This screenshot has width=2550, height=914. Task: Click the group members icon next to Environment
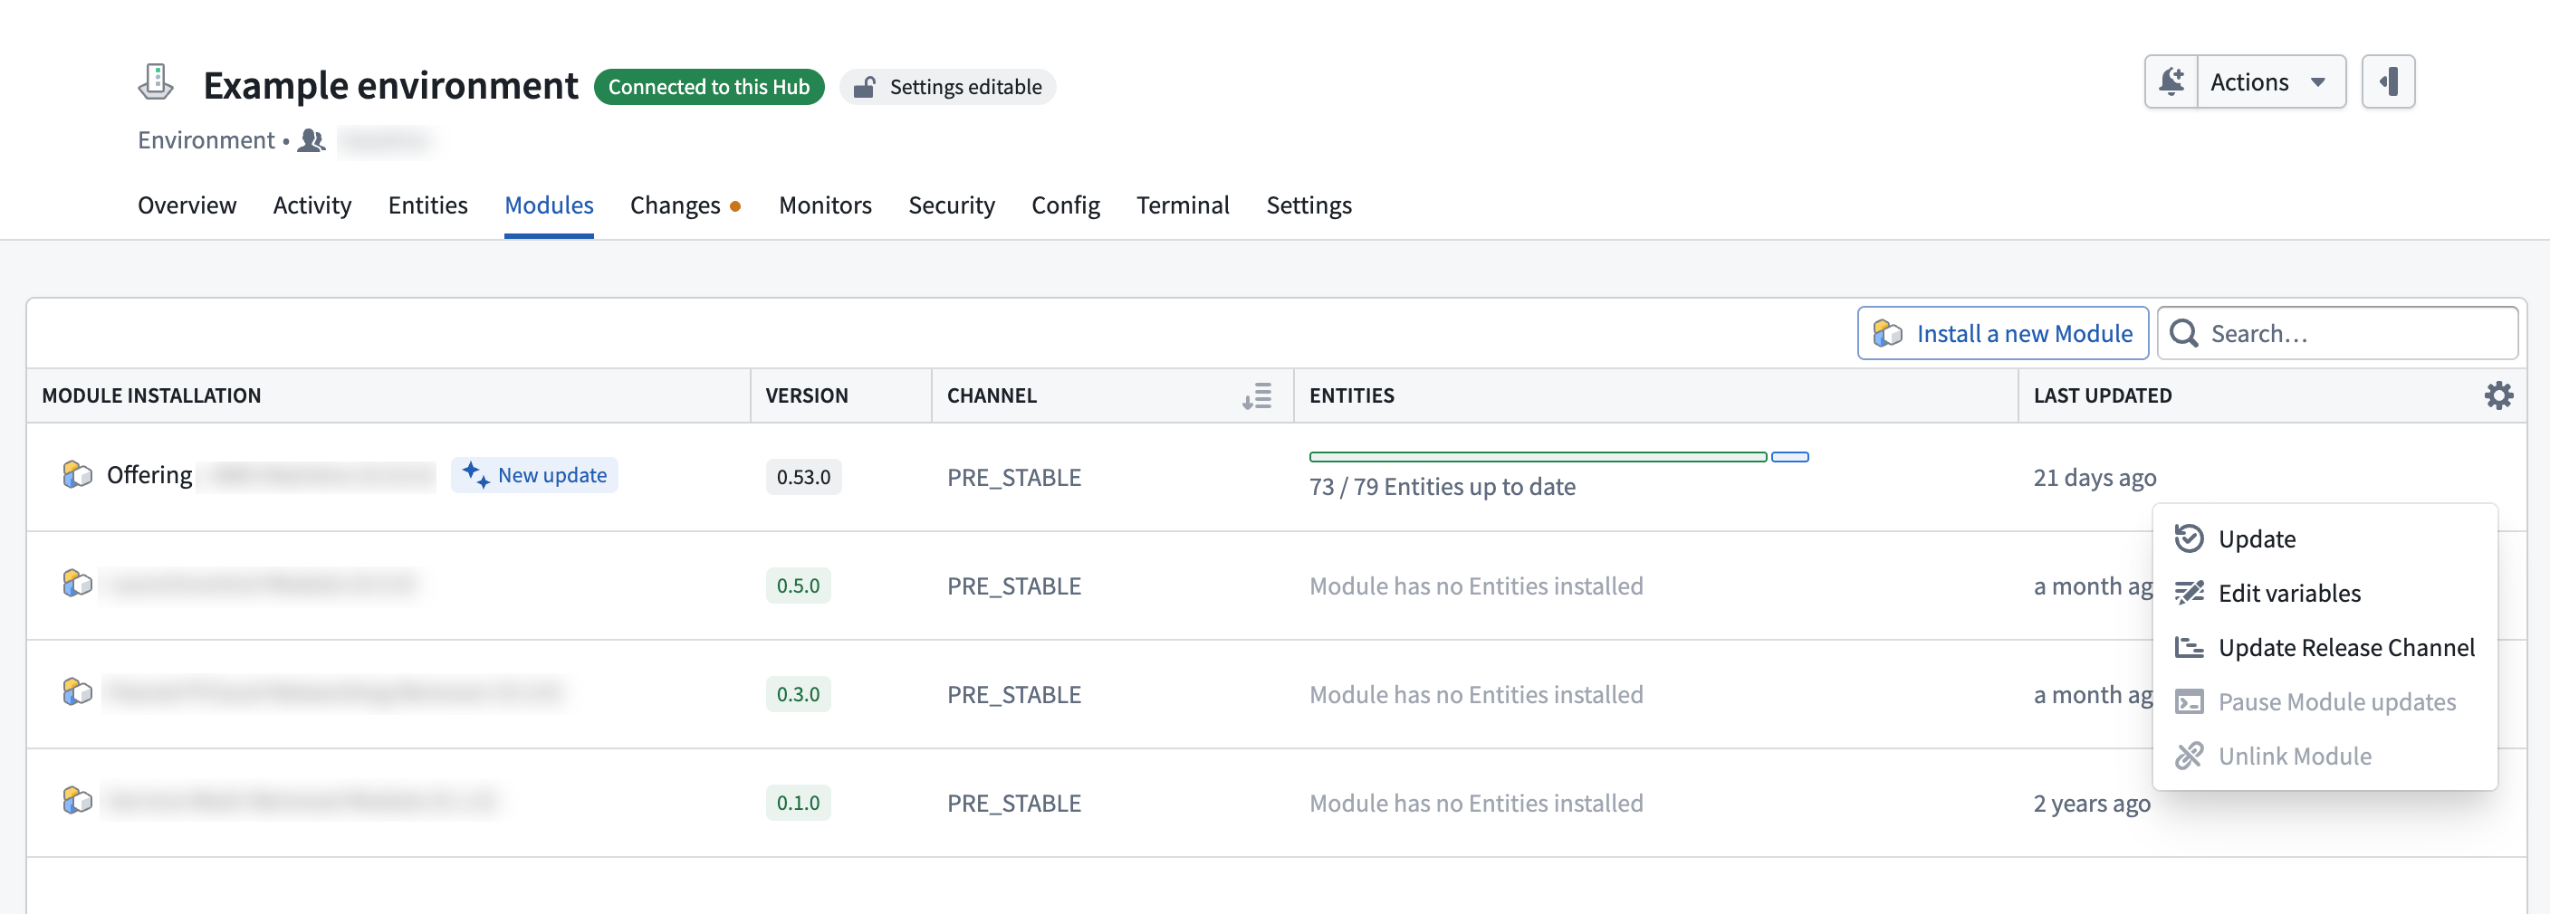point(312,141)
